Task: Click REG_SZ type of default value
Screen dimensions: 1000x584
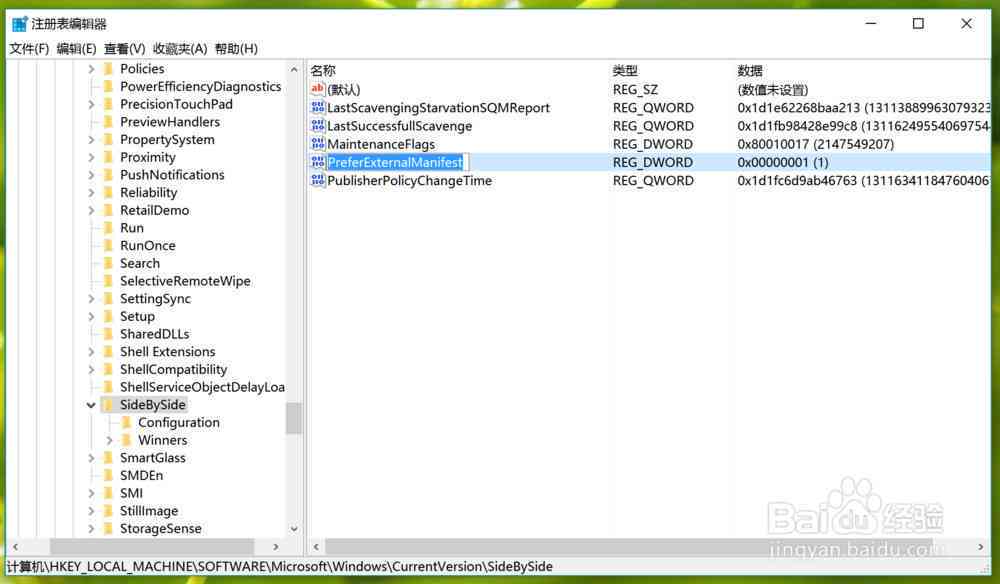Action: (x=635, y=89)
